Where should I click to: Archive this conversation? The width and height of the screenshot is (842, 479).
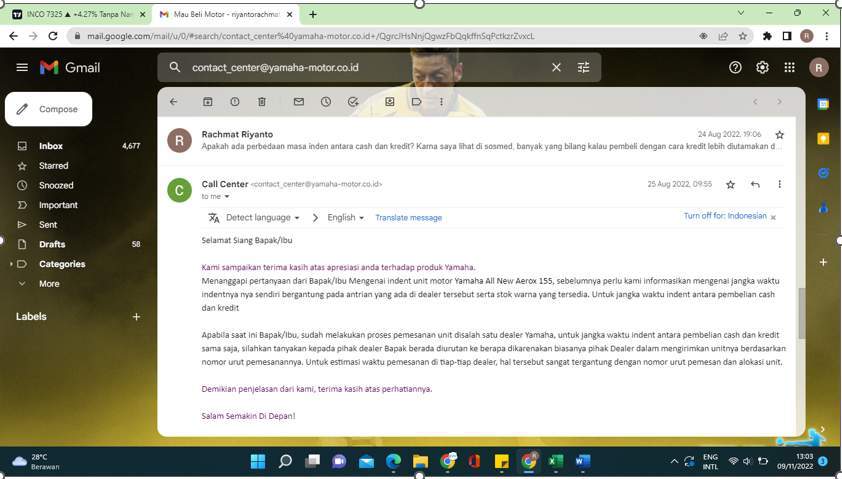[208, 101]
